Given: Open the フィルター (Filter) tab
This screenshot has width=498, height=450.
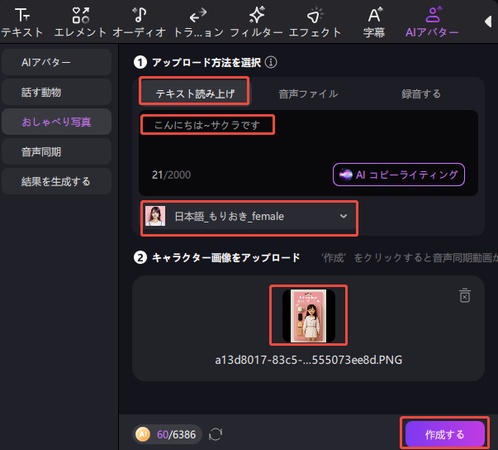Looking at the screenshot, I should tap(256, 23).
